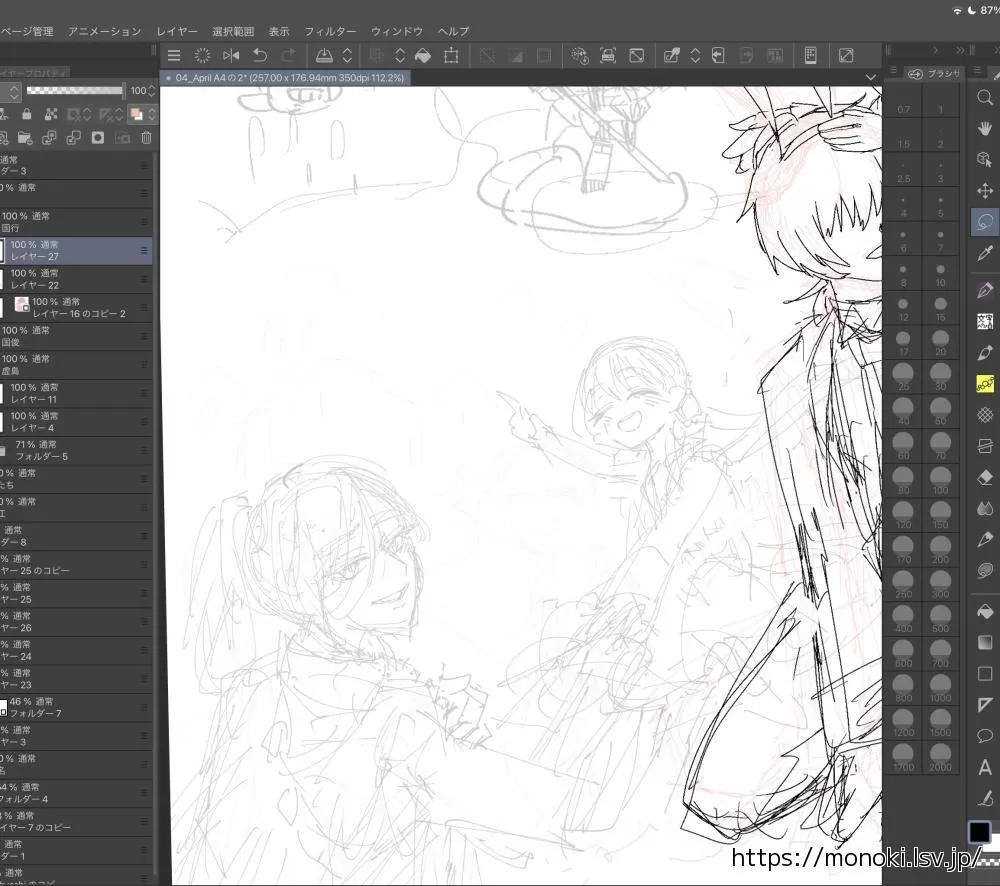Select folder フォルダー 7
This screenshot has height=886, width=1000.
click(76, 707)
